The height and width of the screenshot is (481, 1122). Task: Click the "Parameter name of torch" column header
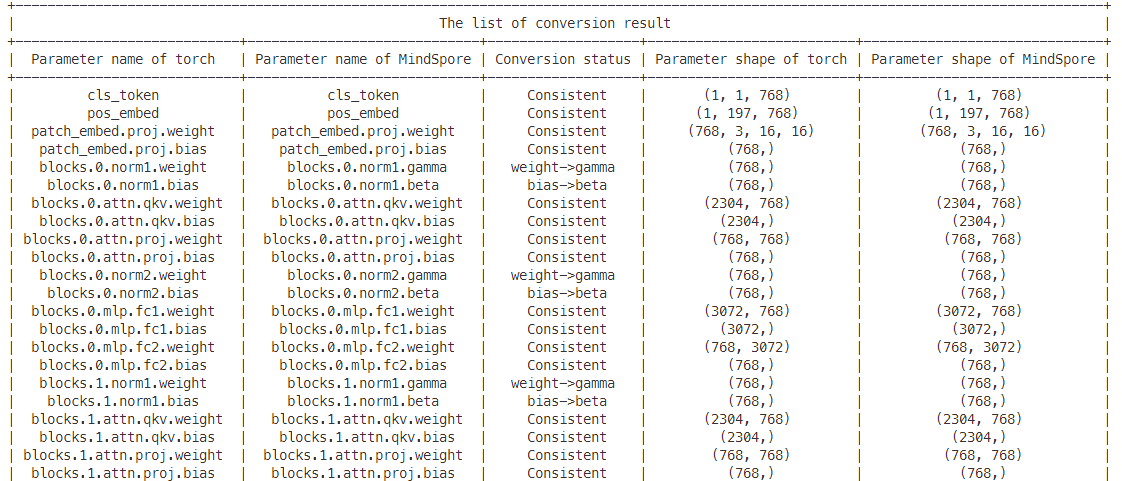click(x=123, y=59)
